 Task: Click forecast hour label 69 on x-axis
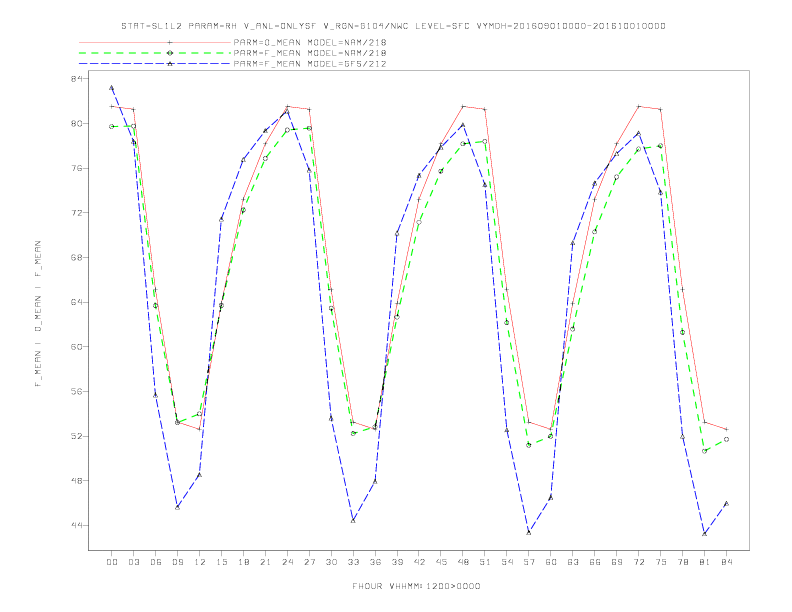point(617,562)
